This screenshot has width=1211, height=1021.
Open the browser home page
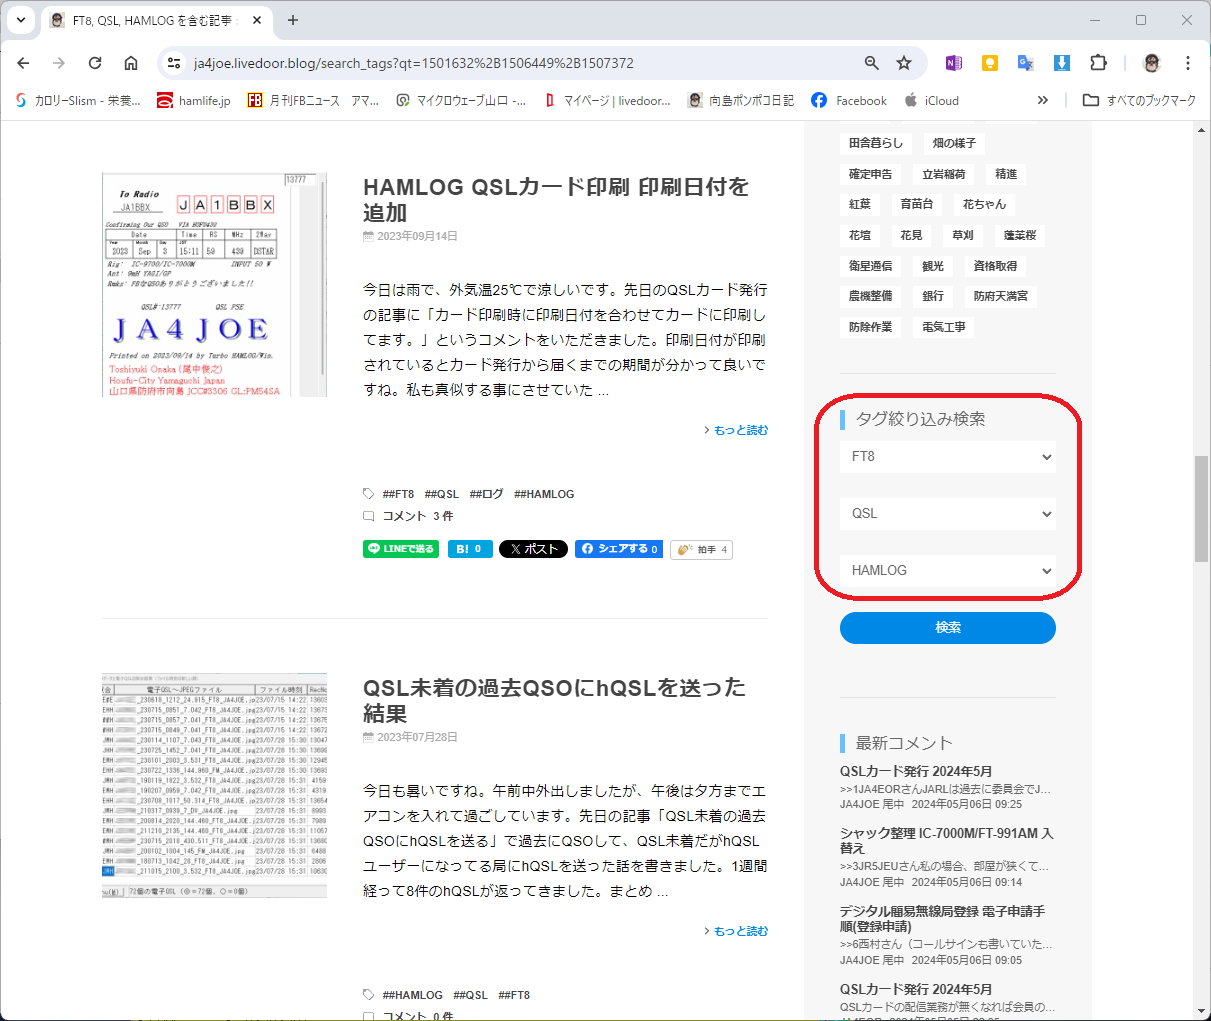131,63
